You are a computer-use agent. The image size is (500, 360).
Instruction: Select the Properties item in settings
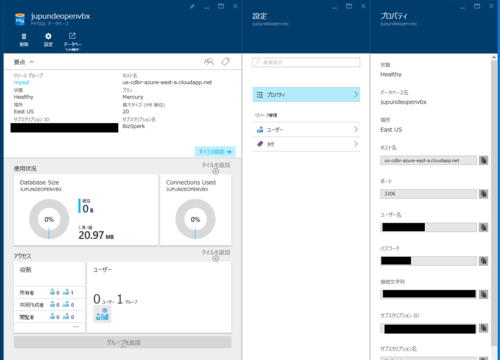coord(306,95)
